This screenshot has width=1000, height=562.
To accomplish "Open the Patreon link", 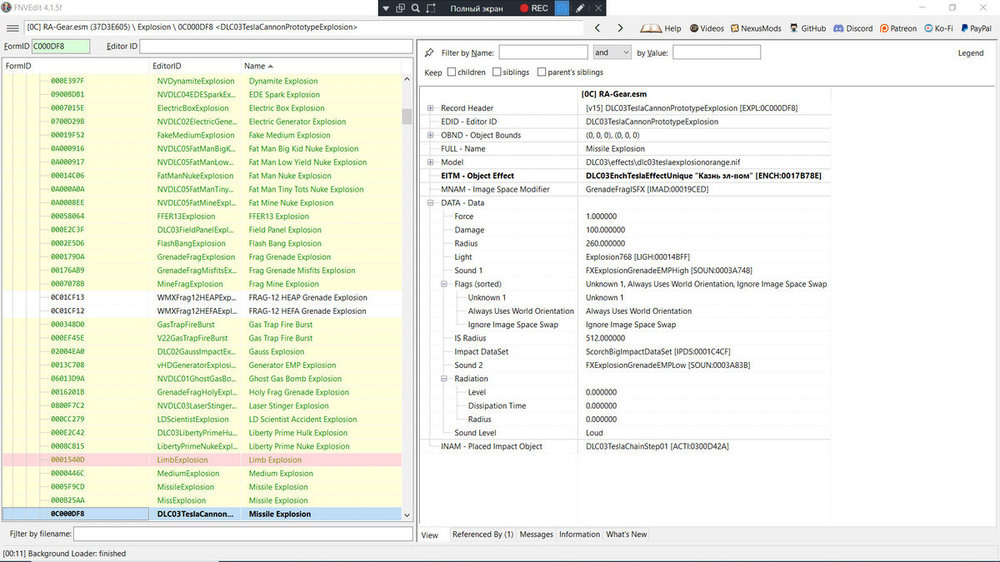I will point(898,28).
